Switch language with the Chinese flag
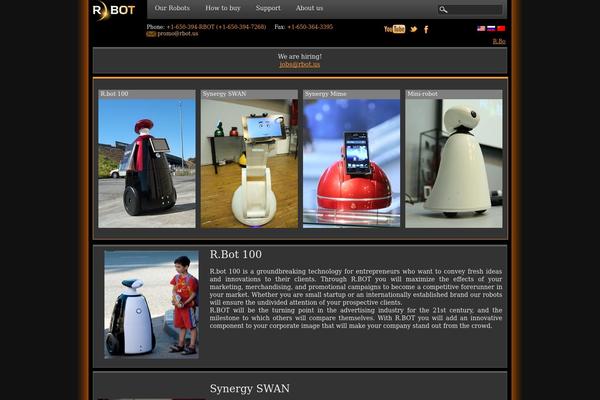 tap(501, 28)
